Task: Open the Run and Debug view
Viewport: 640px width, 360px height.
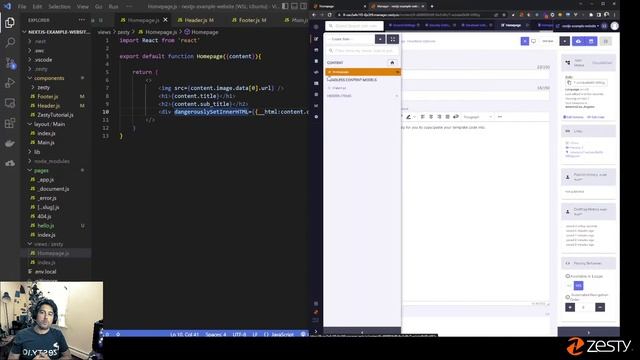Action: point(10,83)
